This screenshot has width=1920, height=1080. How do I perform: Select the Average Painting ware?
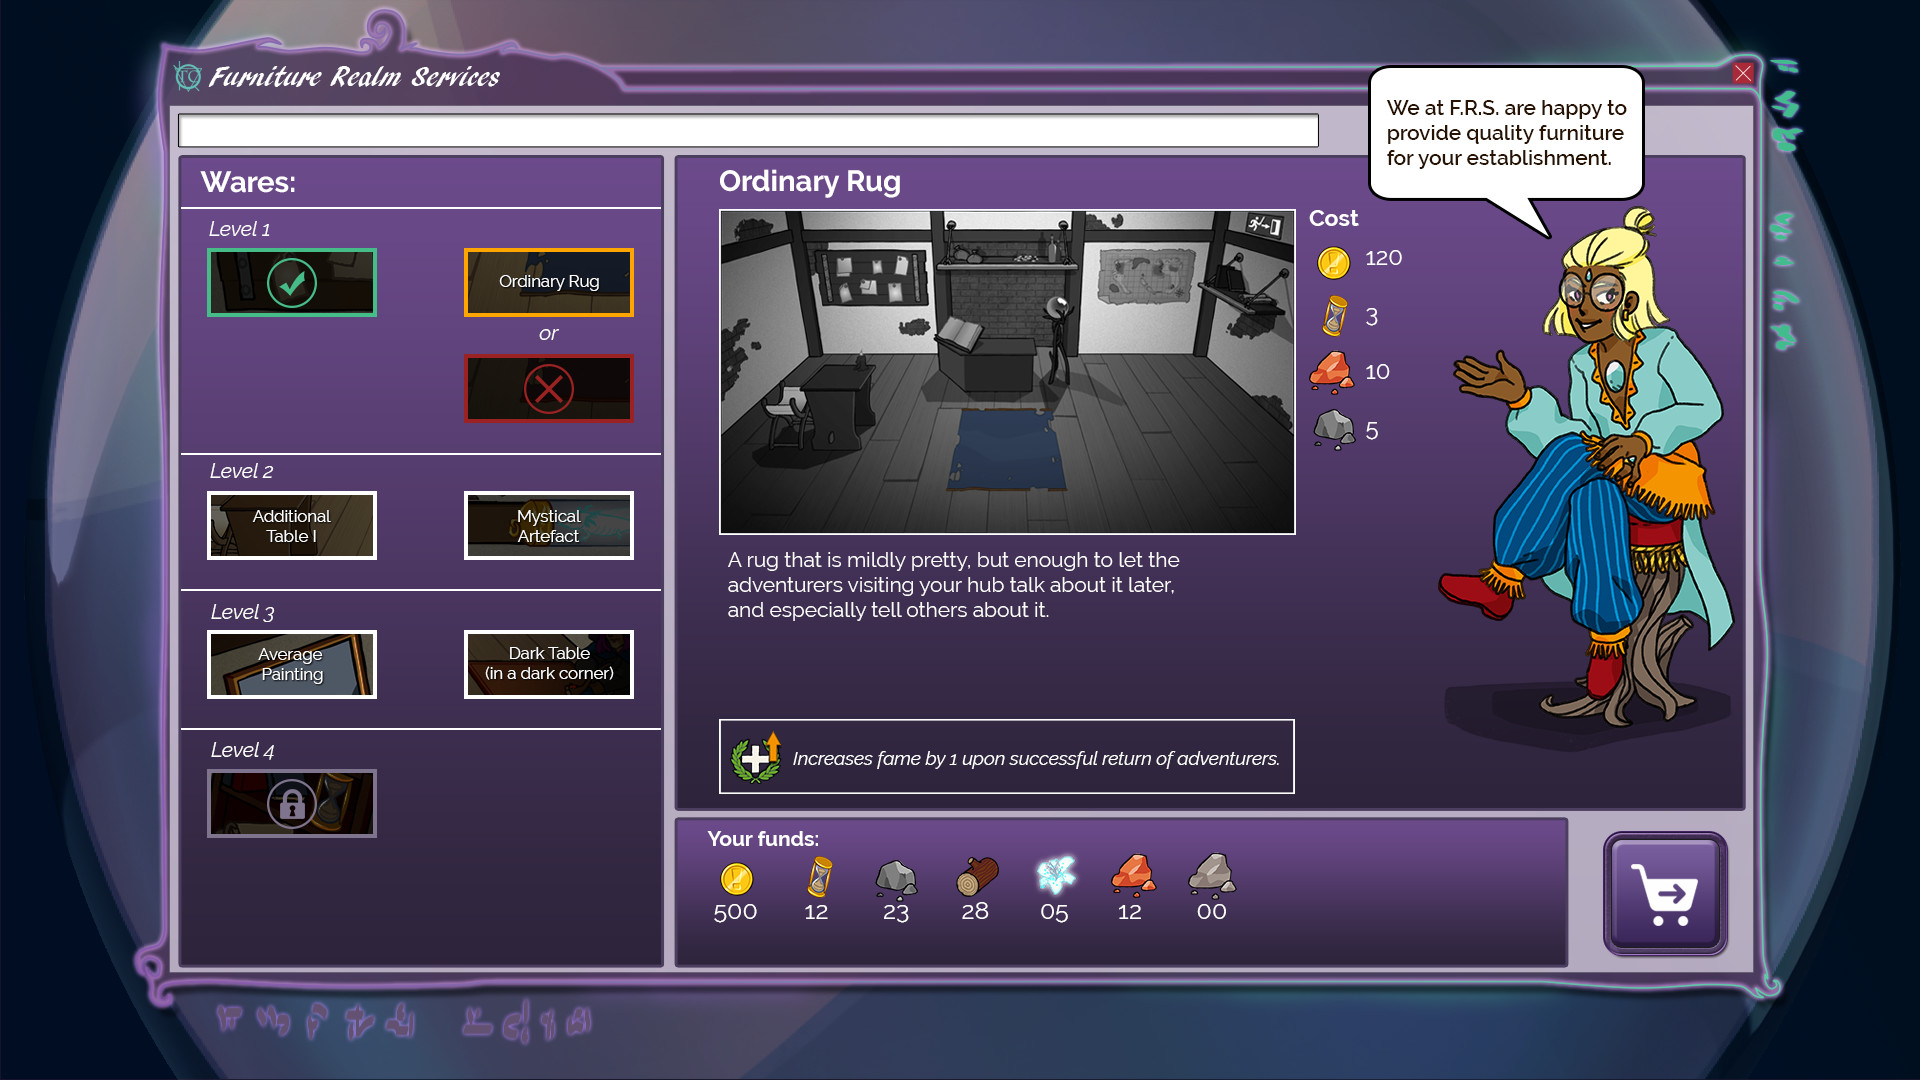[x=291, y=664]
